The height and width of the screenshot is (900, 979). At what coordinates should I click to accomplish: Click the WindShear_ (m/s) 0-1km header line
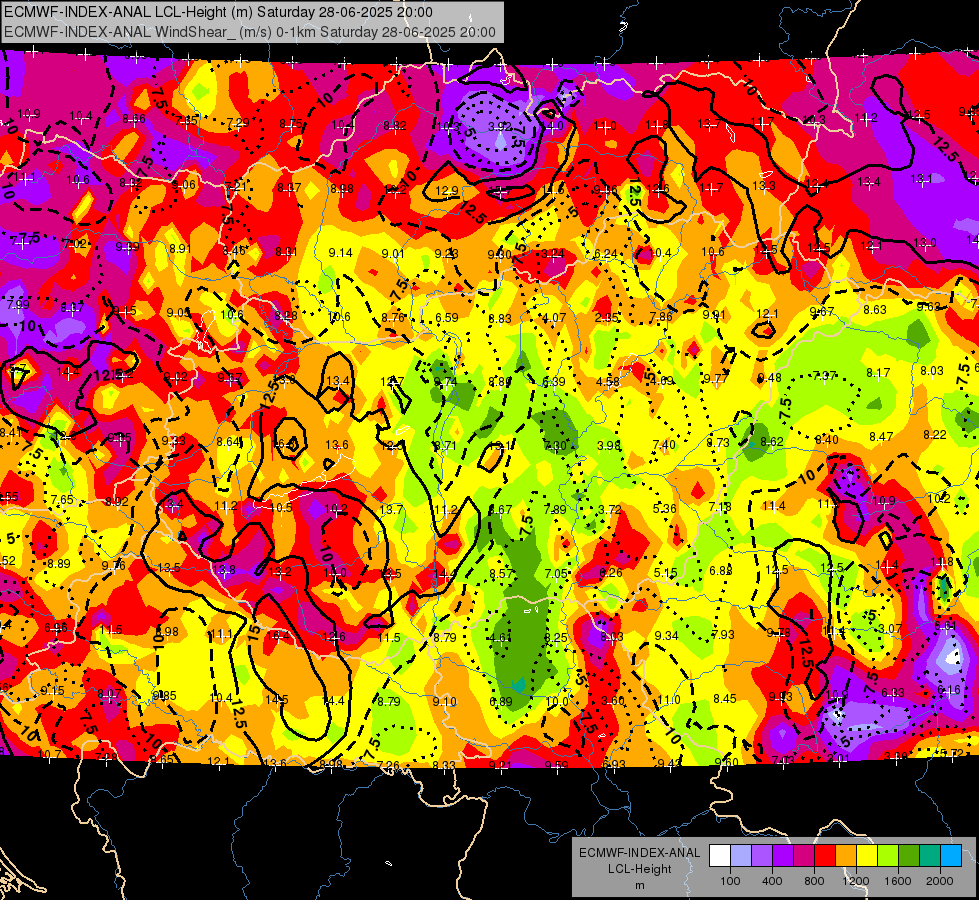click(x=250, y=32)
